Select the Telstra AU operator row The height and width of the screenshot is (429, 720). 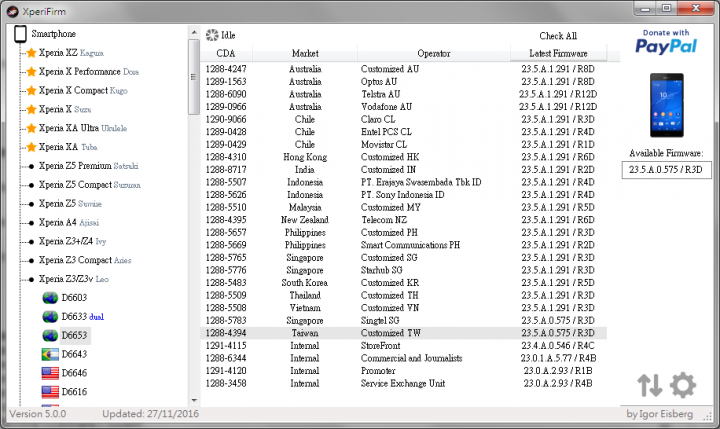pos(404,94)
